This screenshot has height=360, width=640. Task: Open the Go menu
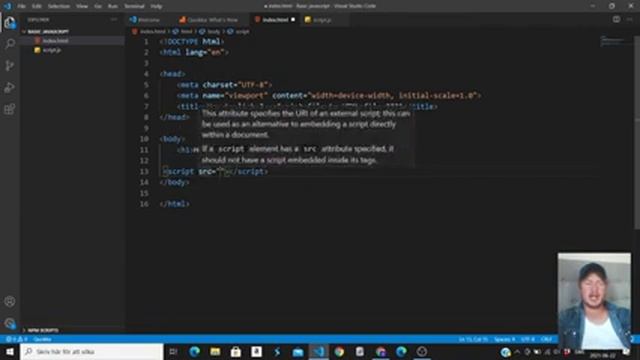pyautogui.click(x=98, y=6)
